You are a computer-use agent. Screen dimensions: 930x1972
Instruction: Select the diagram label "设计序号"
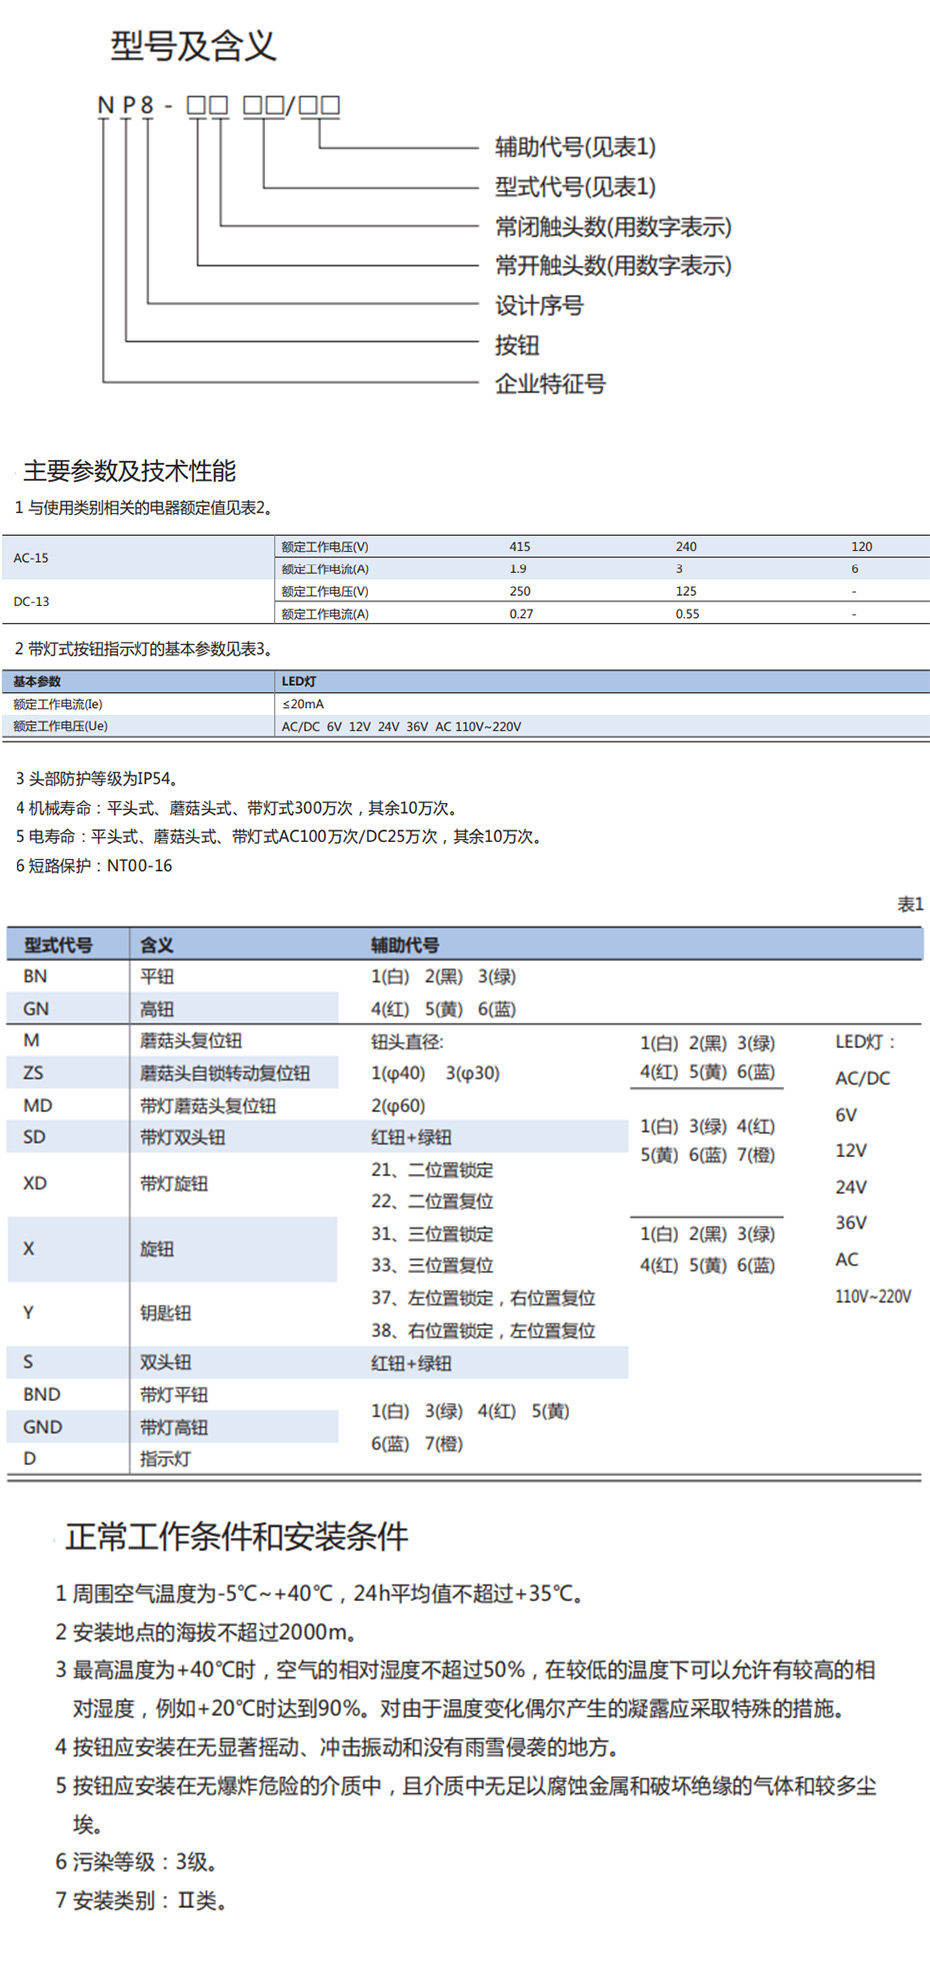(539, 306)
